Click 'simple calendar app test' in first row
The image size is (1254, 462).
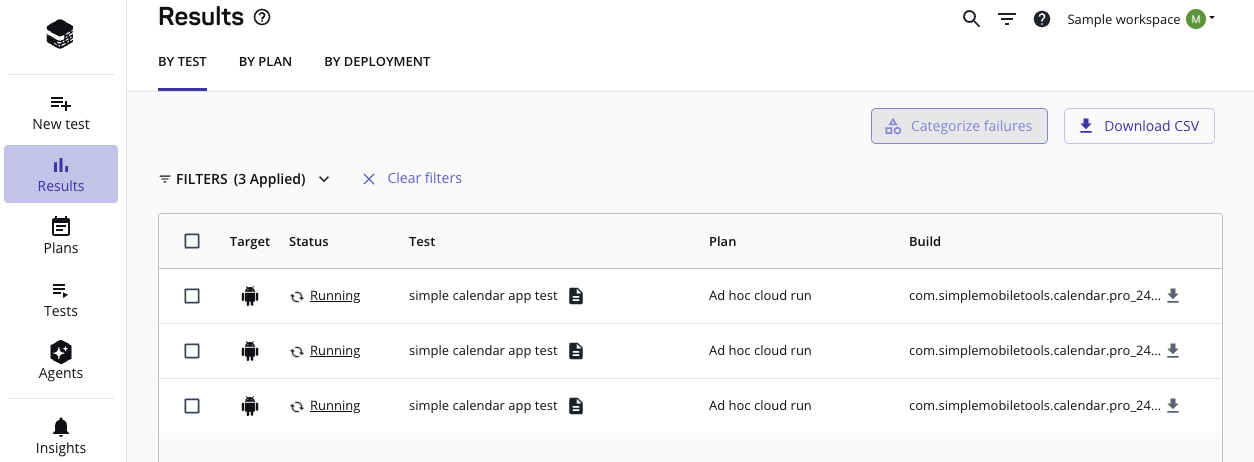pyautogui.click(x=483, y=296)
